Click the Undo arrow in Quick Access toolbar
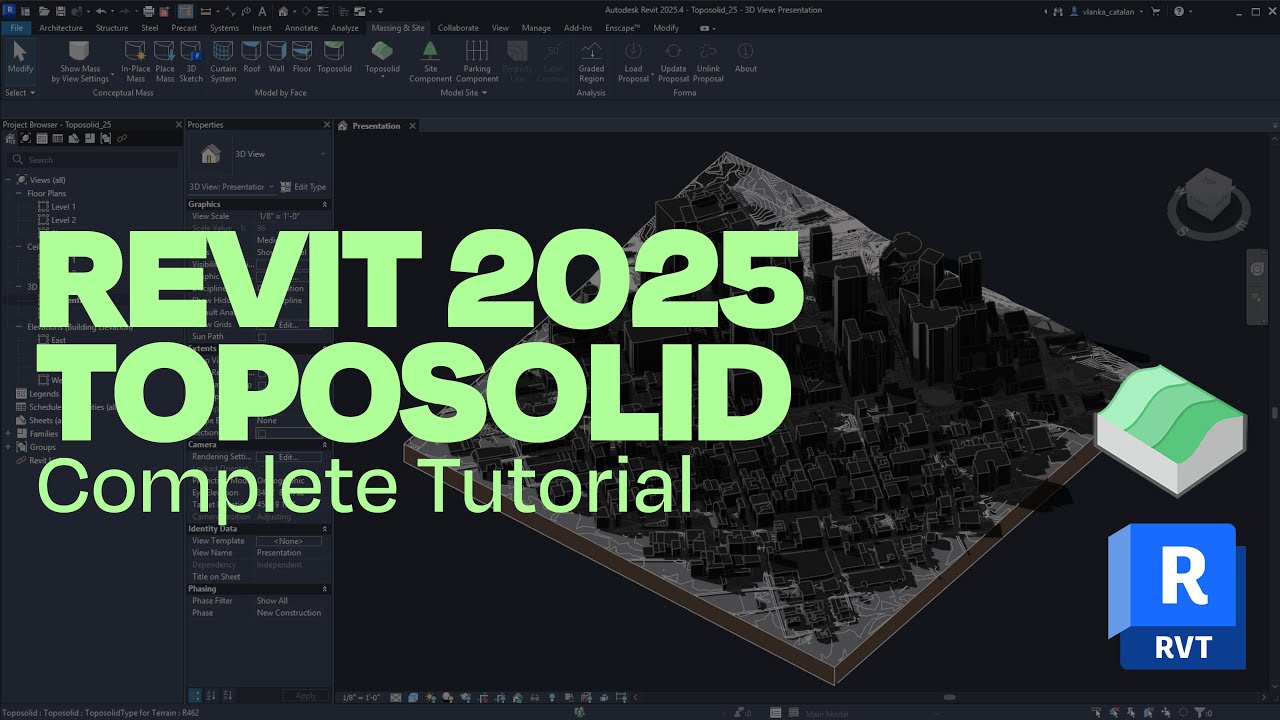The height and width of the screenshot is (720, 1280). 100,10
